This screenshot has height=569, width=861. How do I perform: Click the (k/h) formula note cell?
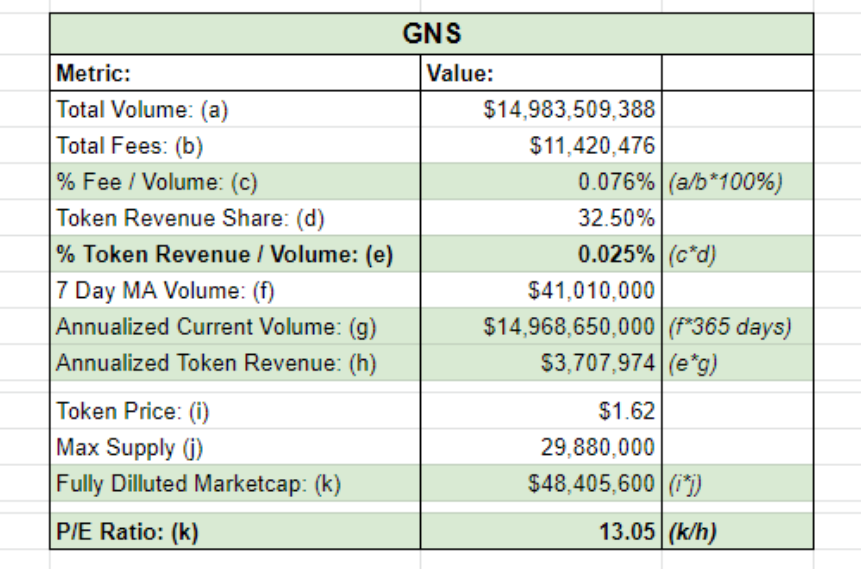point(691,531)
